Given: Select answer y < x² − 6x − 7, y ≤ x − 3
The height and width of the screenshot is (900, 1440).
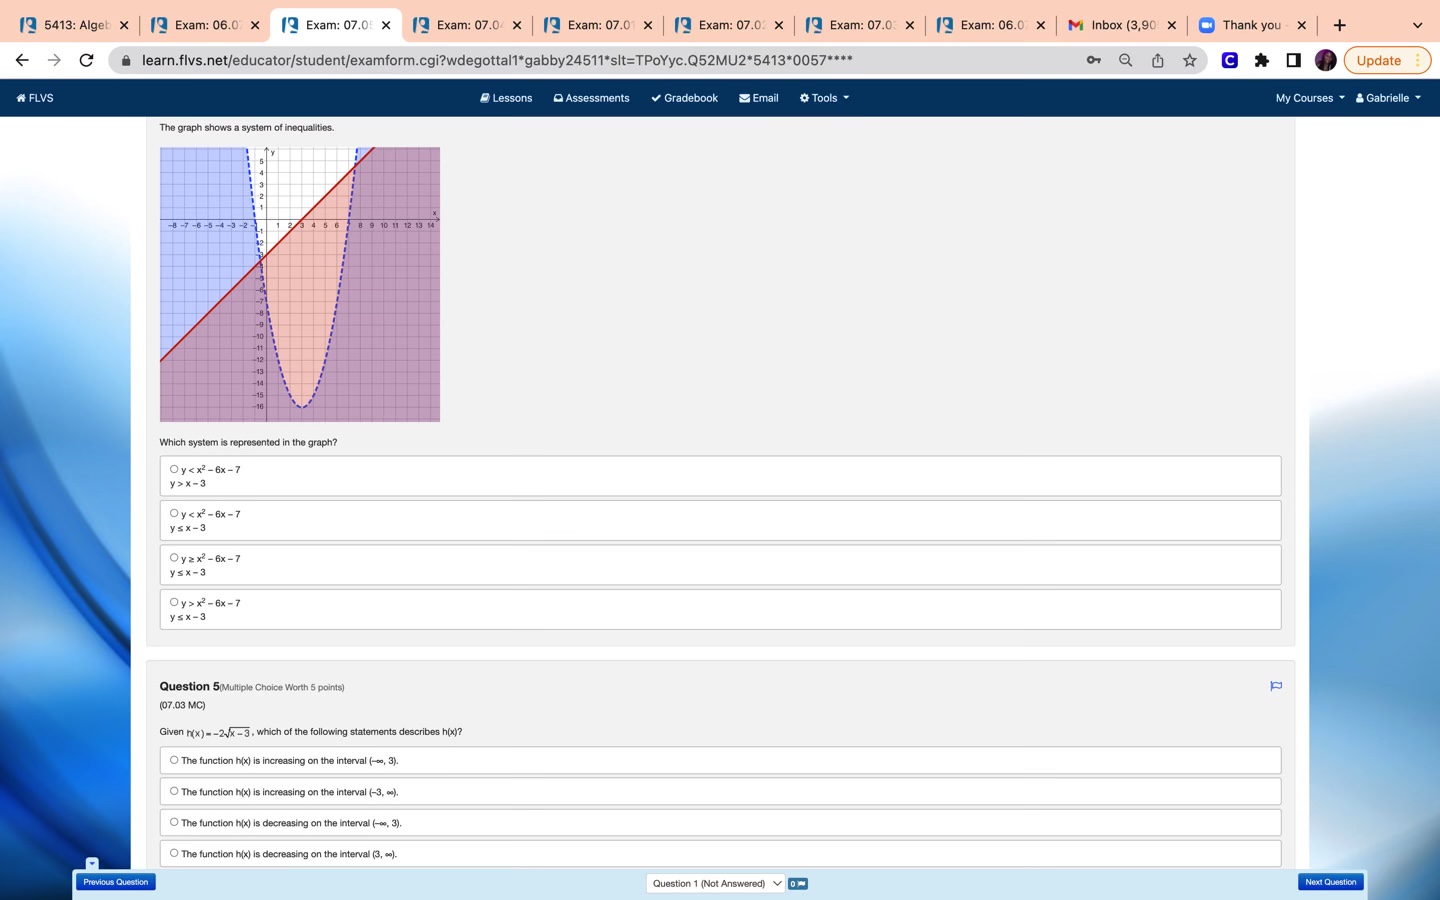Looking at the screenshot, I should 174,513.
